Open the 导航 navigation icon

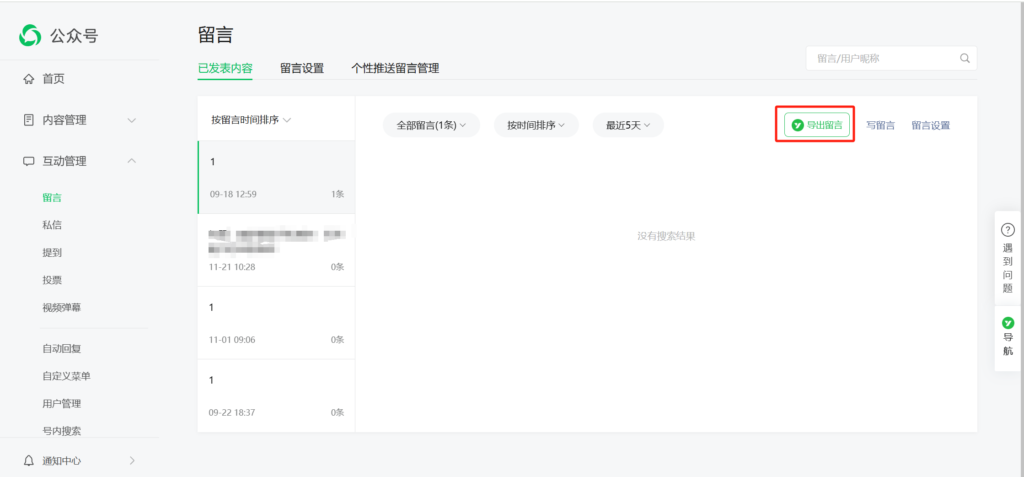[1007, 323]
